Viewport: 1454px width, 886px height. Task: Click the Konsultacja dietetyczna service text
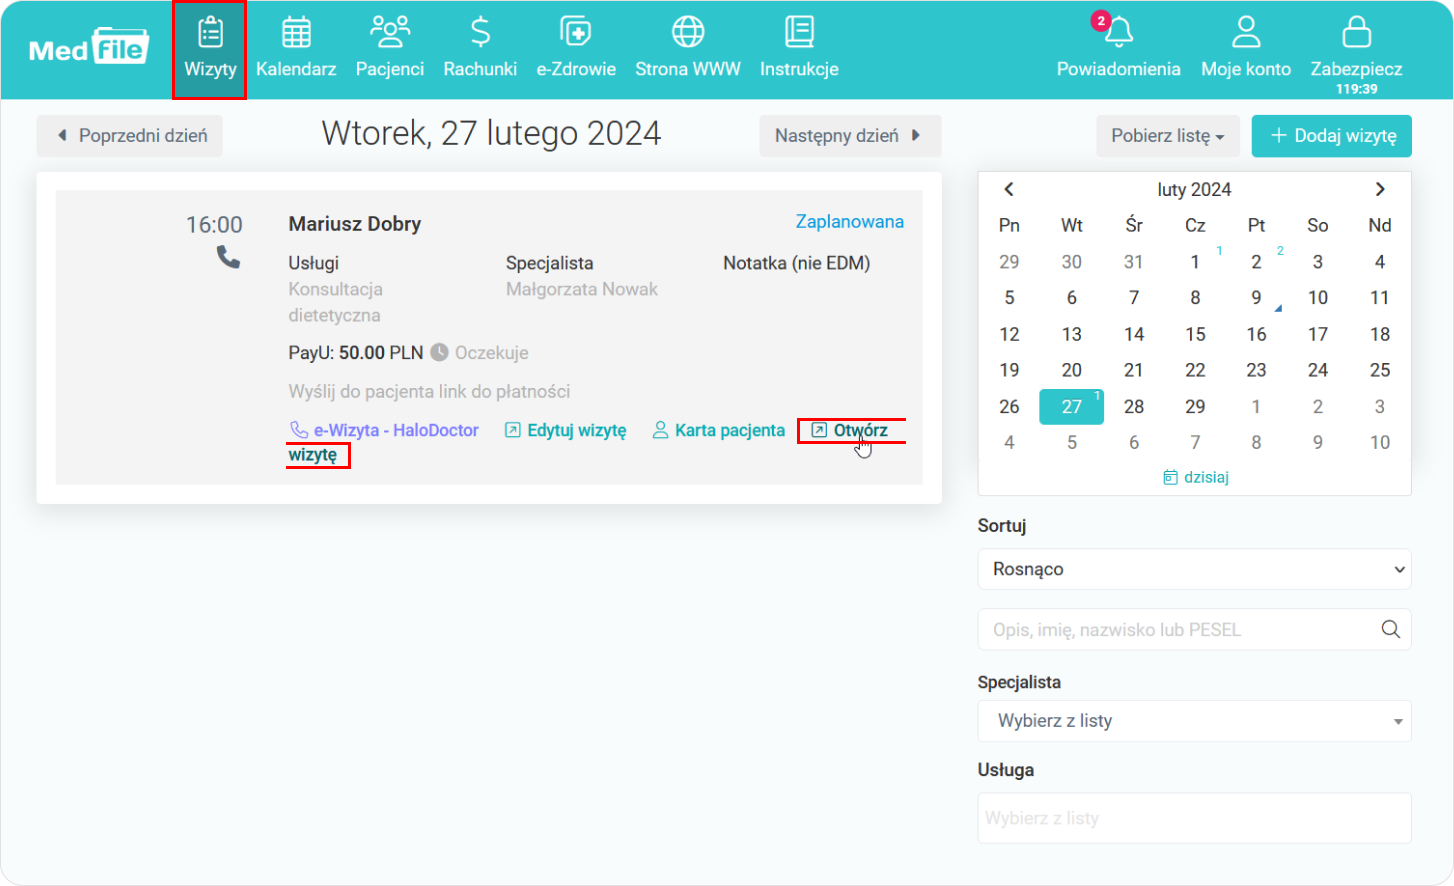(335, 302)
